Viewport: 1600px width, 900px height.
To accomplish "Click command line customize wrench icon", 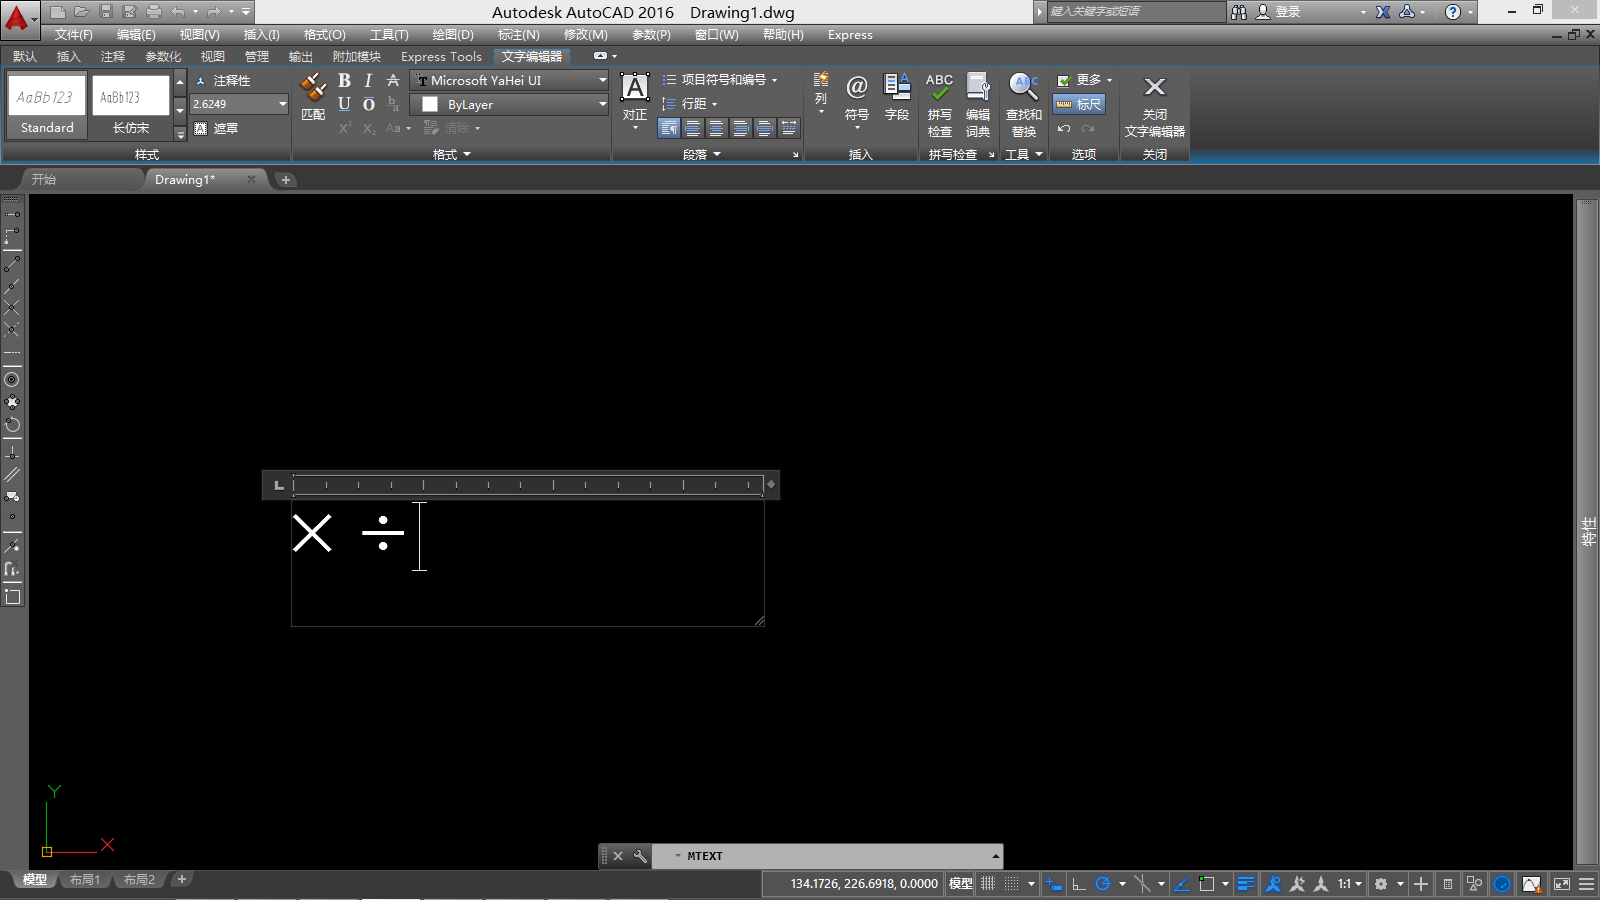I will tap(640, 856).
